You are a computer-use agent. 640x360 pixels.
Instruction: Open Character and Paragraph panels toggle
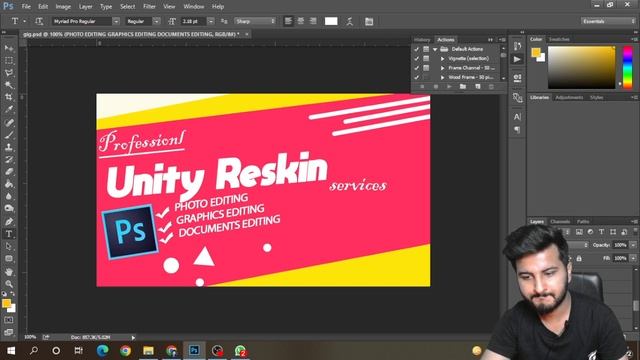point(369,21)
